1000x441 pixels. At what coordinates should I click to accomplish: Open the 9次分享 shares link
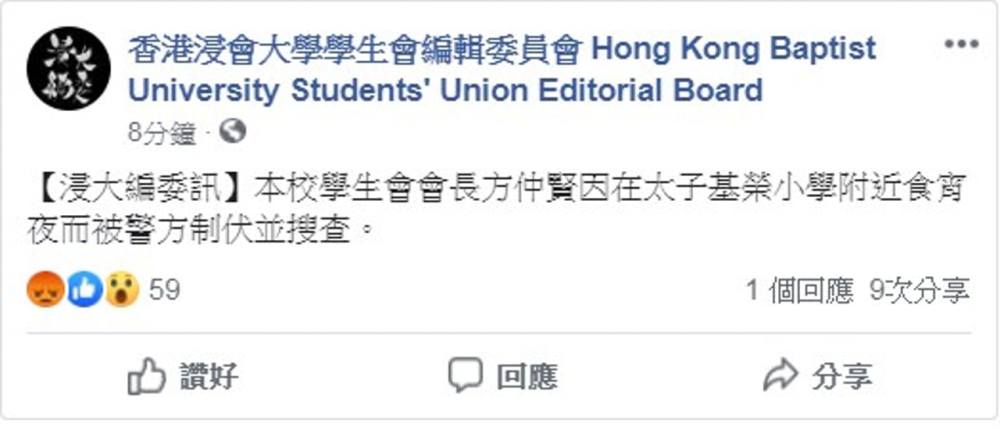(x=920, y=292)
